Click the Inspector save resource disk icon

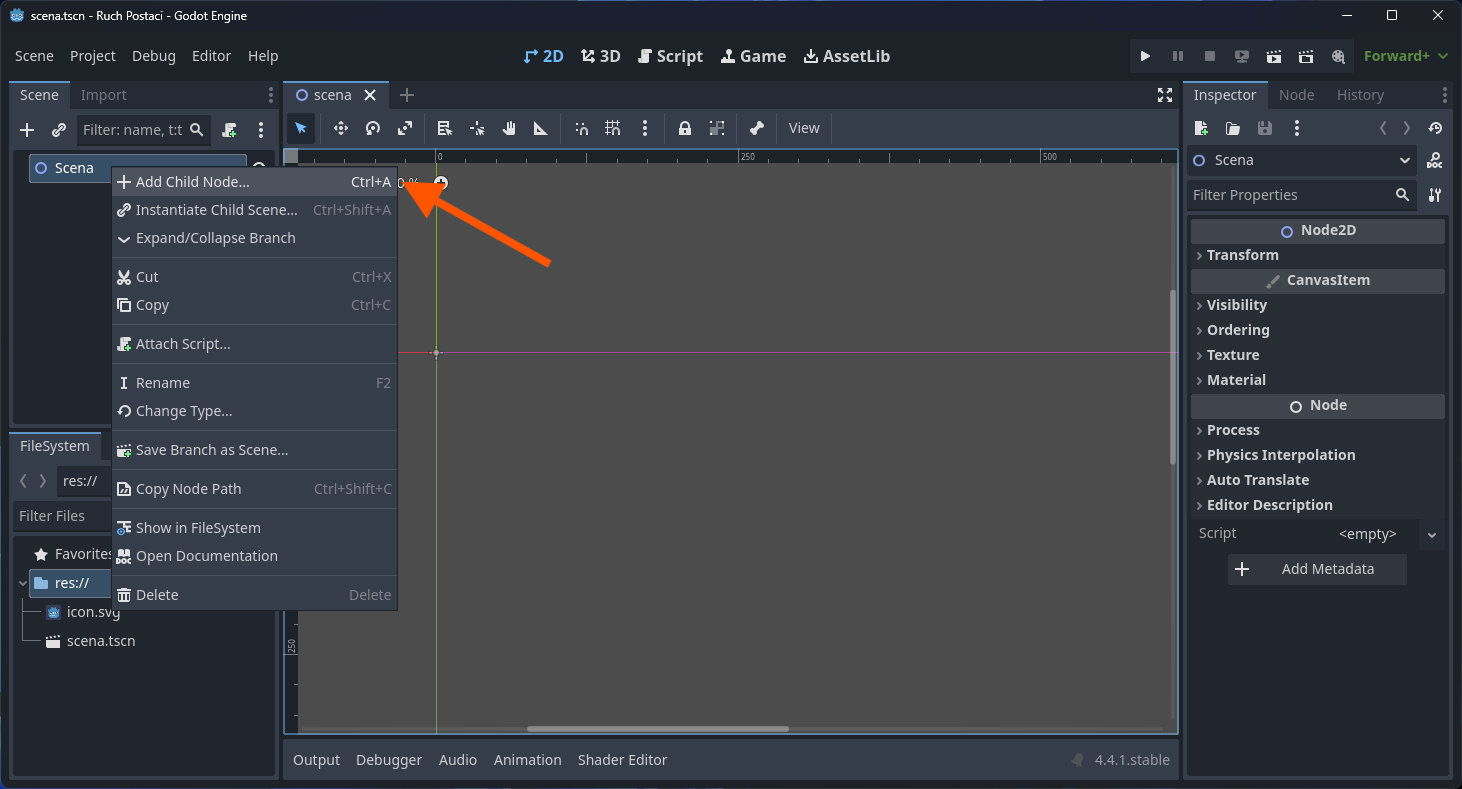pos(1265,128)
